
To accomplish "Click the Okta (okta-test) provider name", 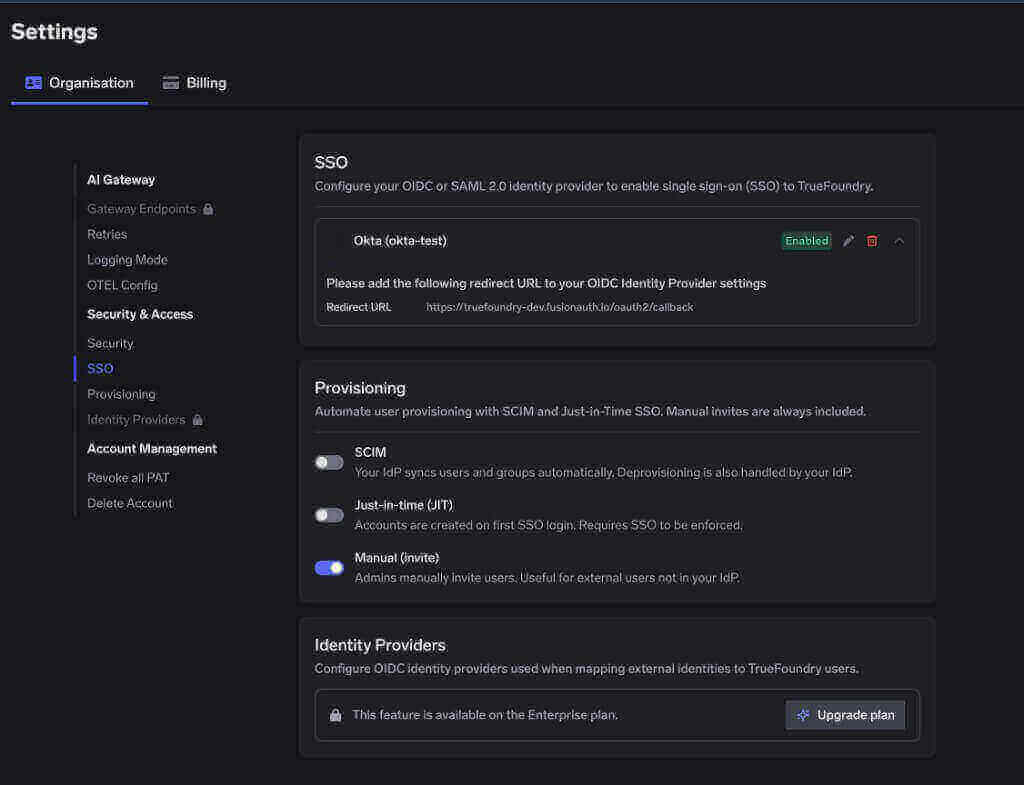I will point(400,241).
